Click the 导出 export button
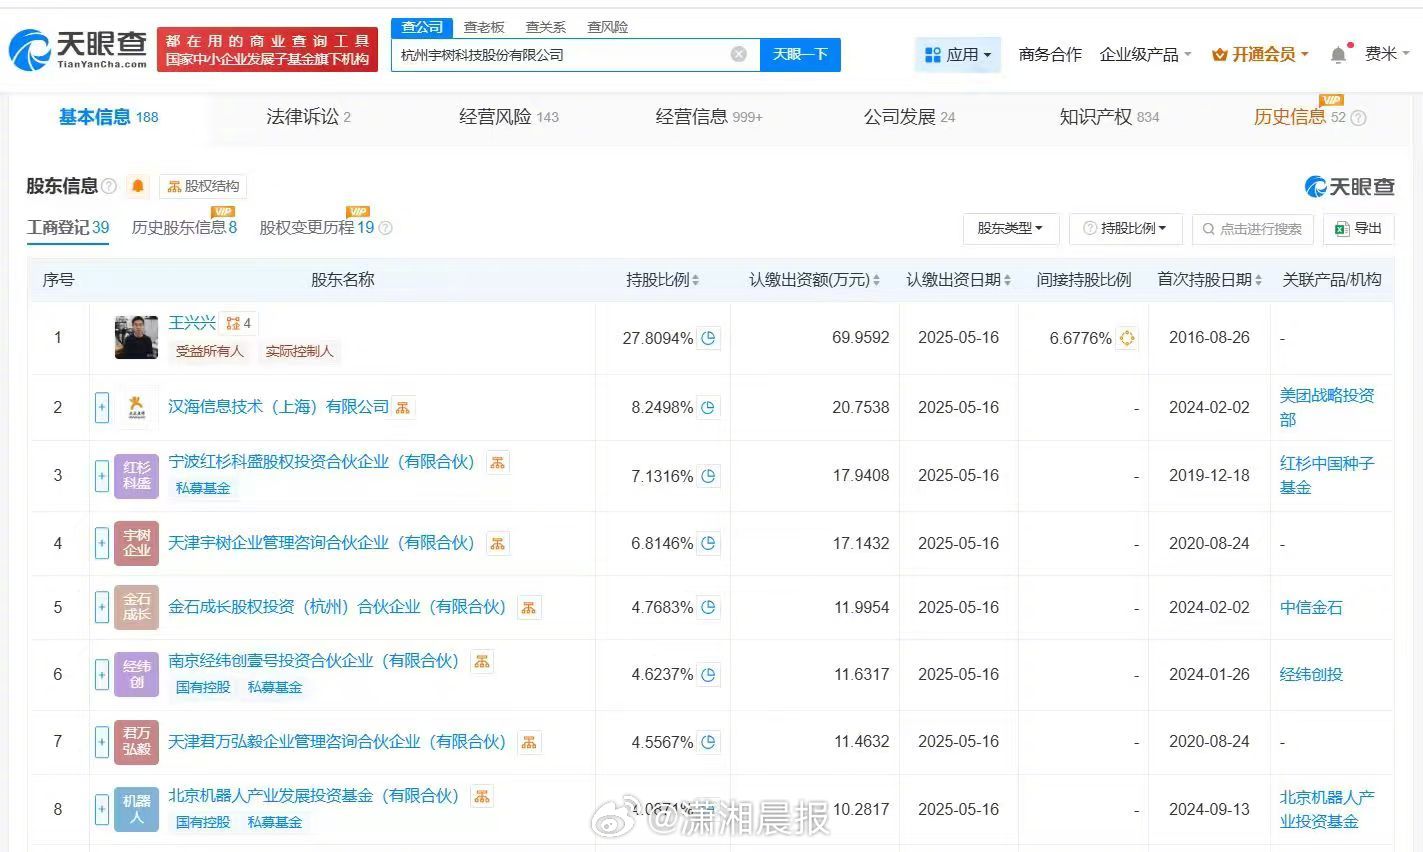The height and width of the screenshot is (852, 1423). [x=1358, y=229]
